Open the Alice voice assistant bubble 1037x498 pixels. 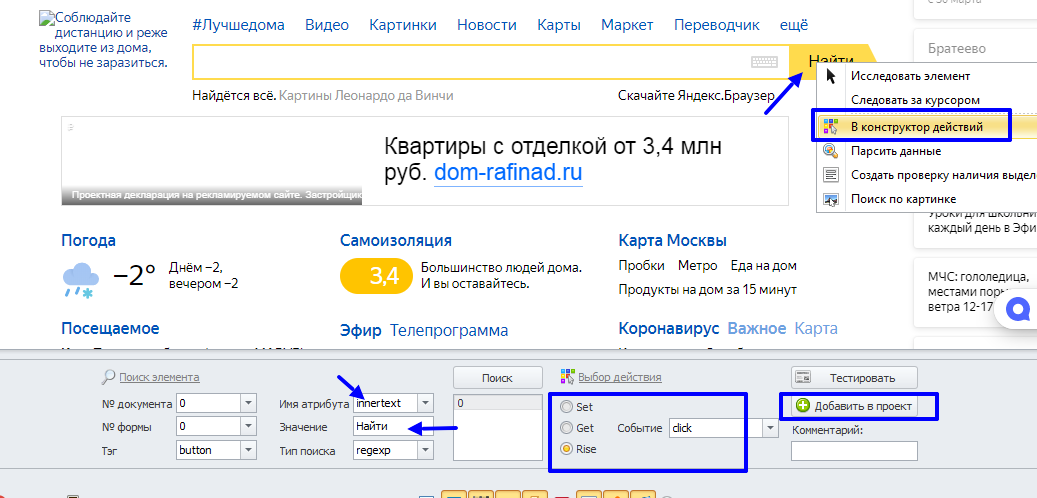pos(1018,309)
